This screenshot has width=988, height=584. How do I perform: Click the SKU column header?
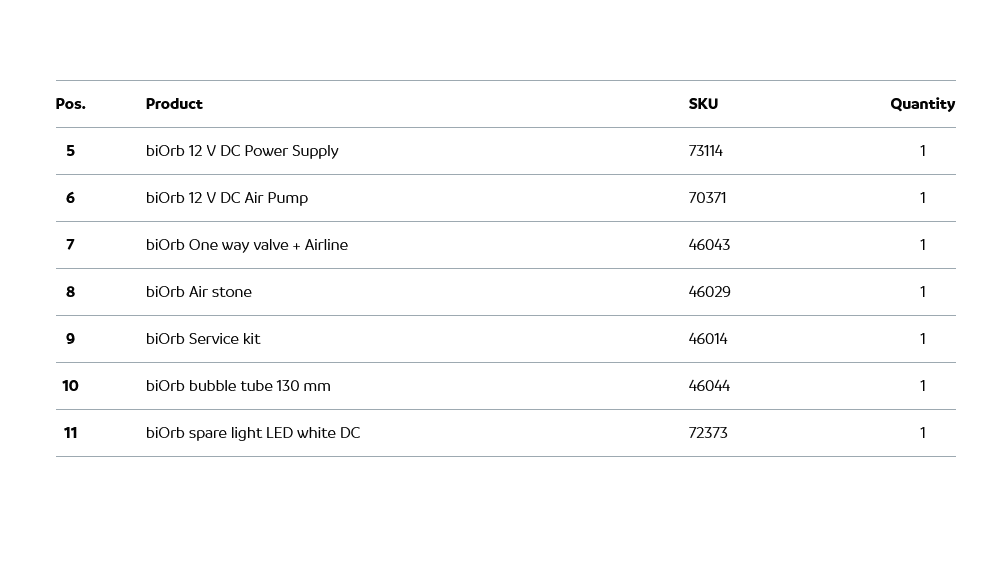703,104
